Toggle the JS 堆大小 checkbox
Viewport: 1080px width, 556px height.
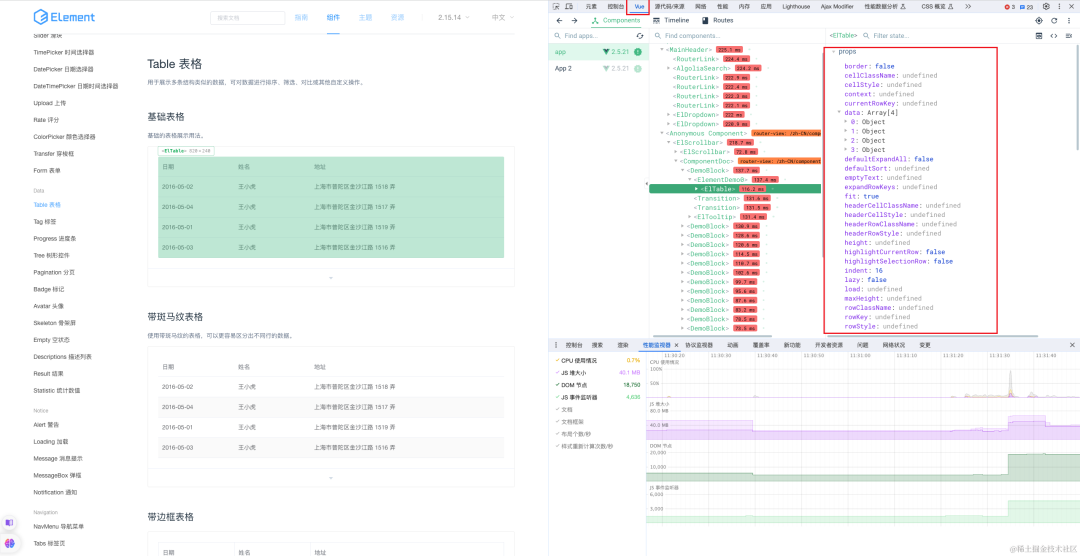(x=558, y=372)
